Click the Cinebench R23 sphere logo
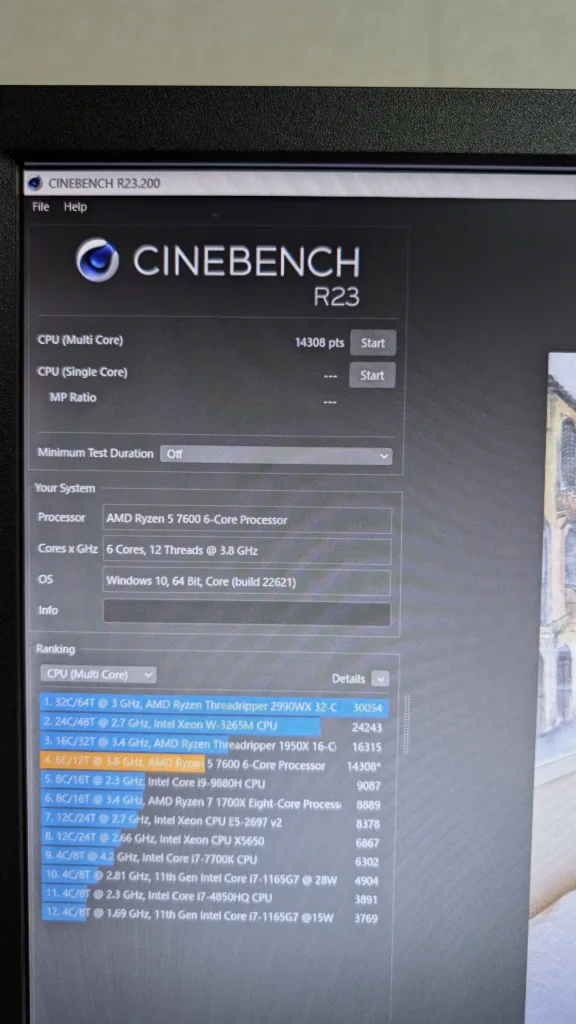This screenshot has height=1024, width=576. point(97,259)
